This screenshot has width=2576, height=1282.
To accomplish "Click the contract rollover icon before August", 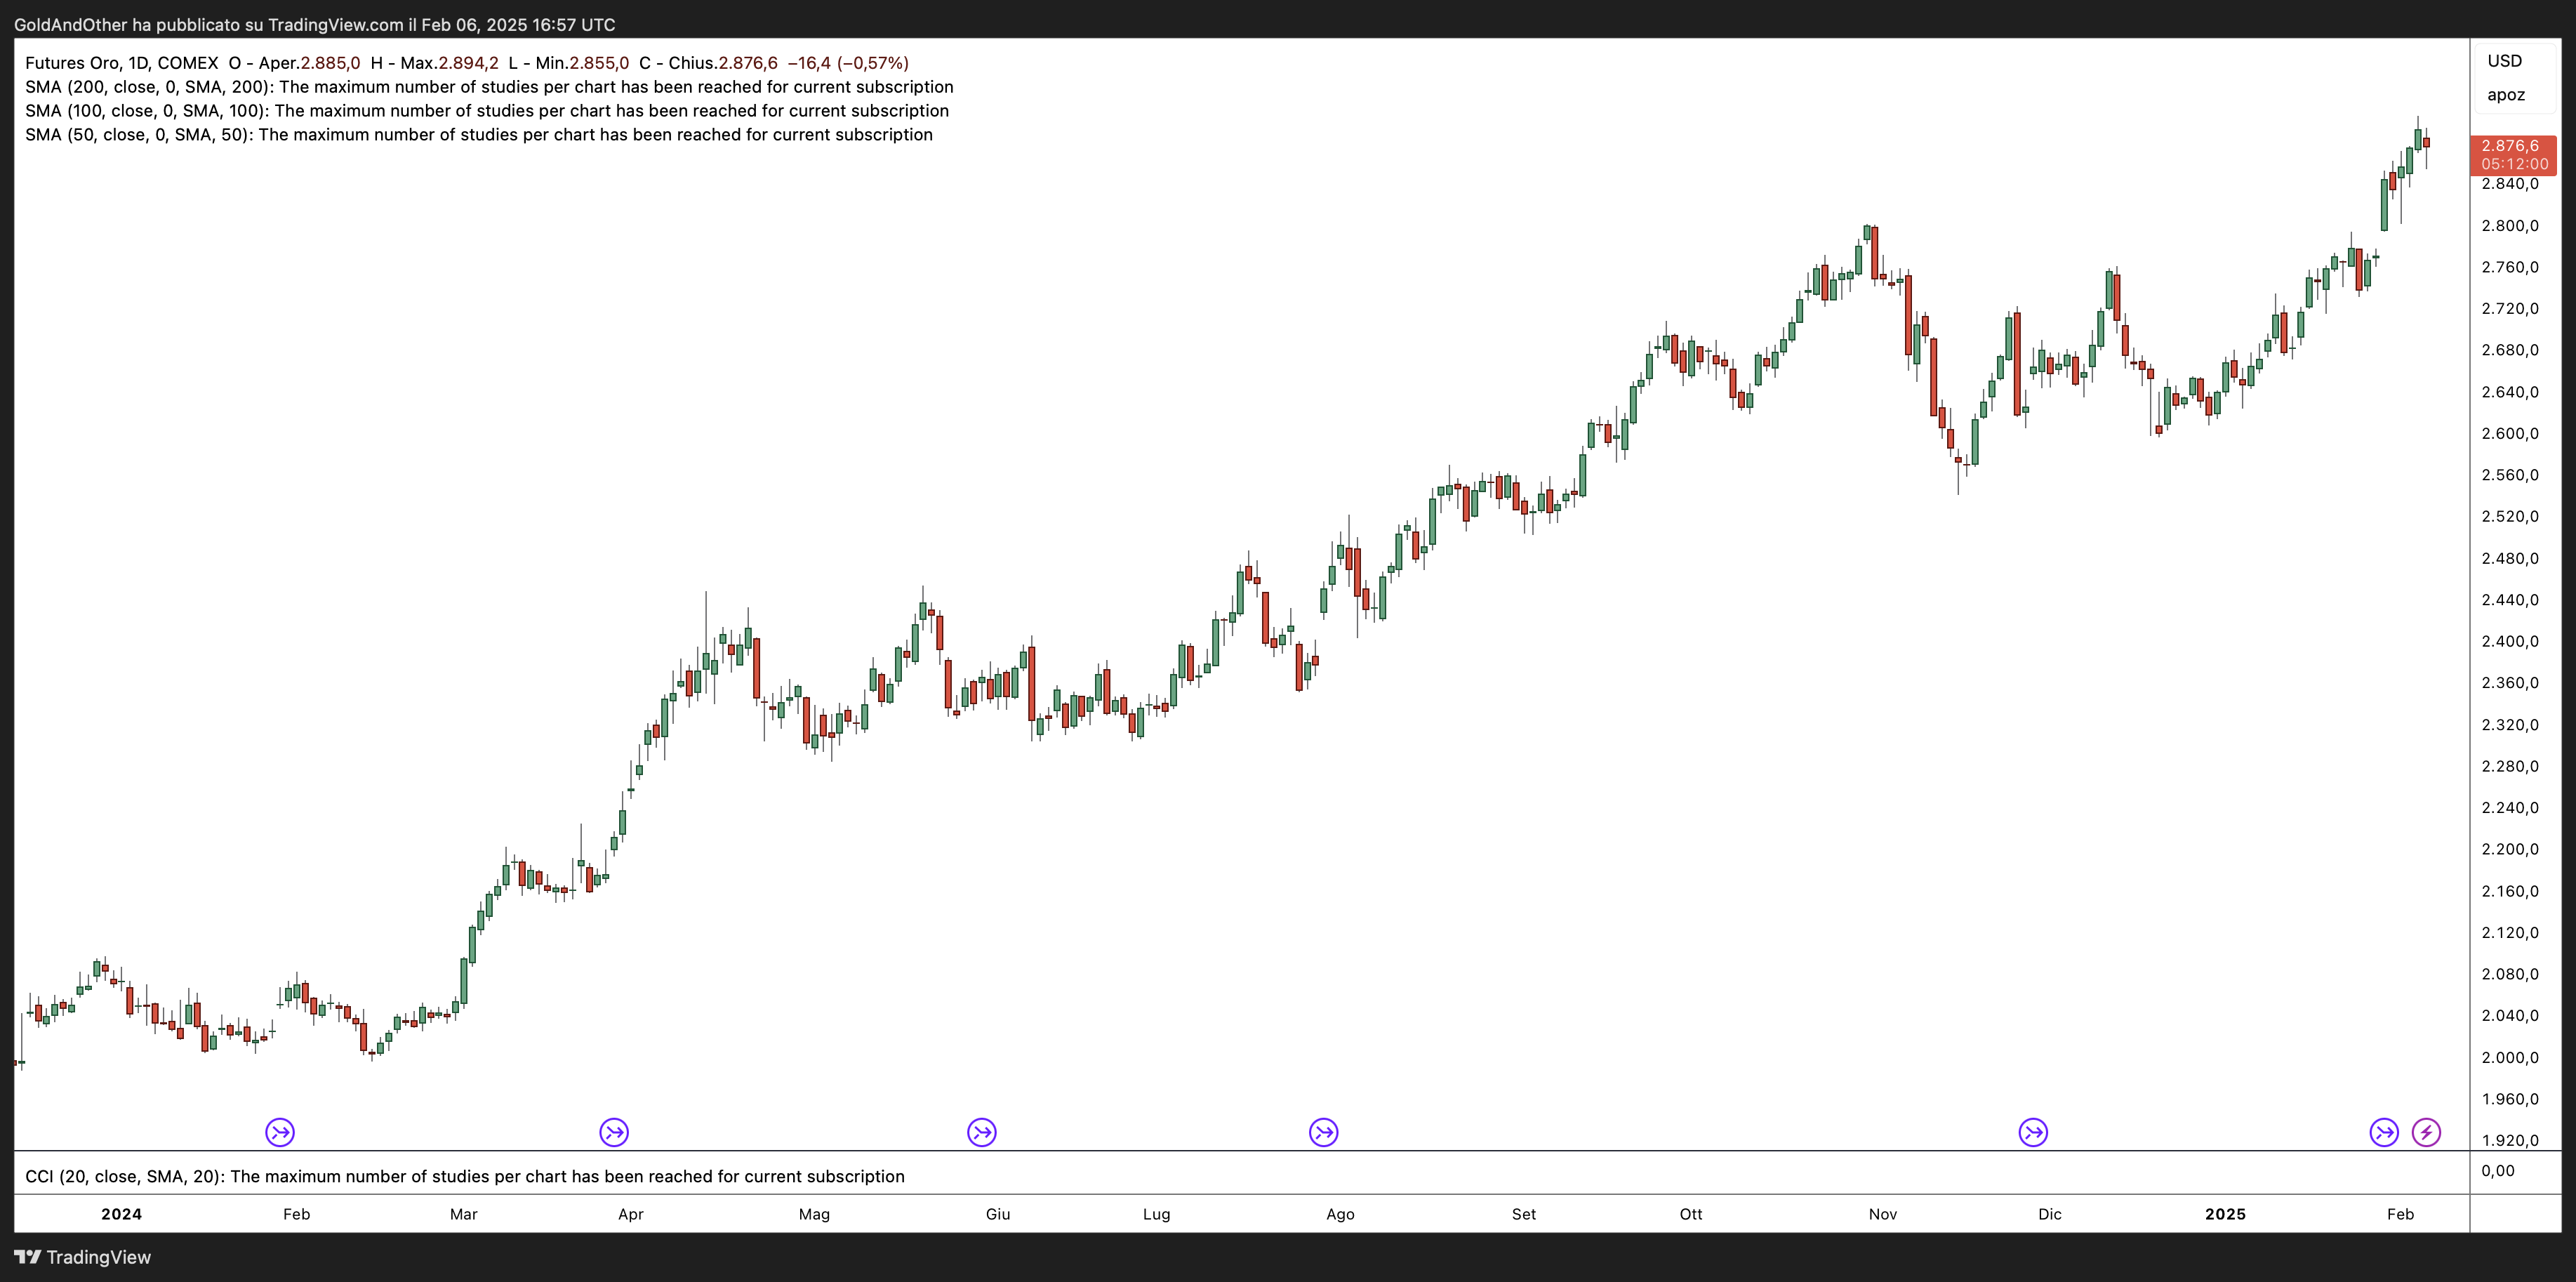I will pos(1323,1132).
